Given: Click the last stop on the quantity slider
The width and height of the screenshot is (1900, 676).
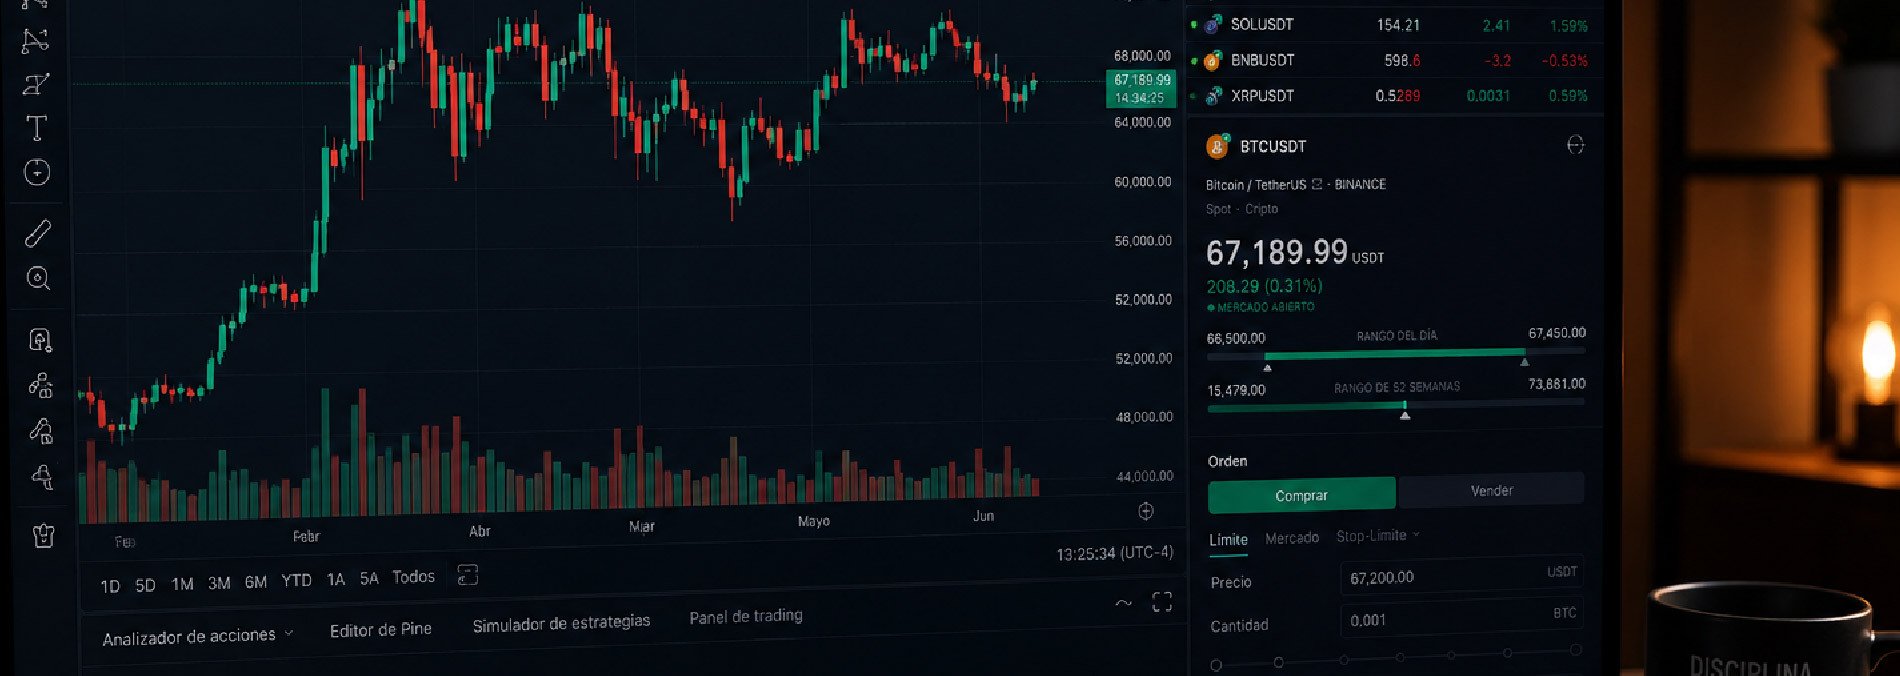Looking at the screenshot, I should point(1576,650).
